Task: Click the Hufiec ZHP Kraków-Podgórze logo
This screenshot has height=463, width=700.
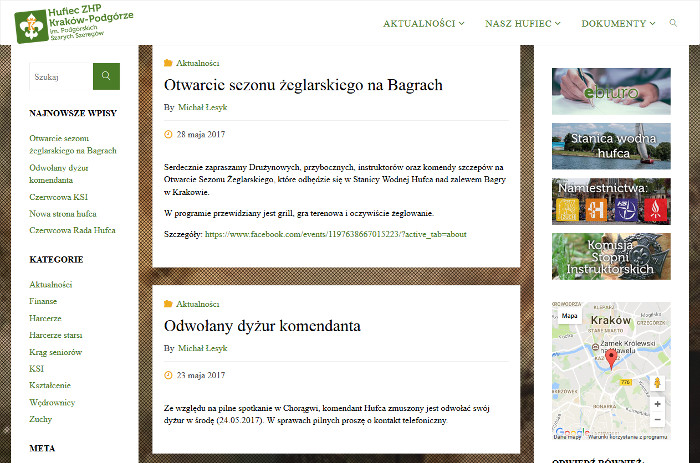Action: 74,24
